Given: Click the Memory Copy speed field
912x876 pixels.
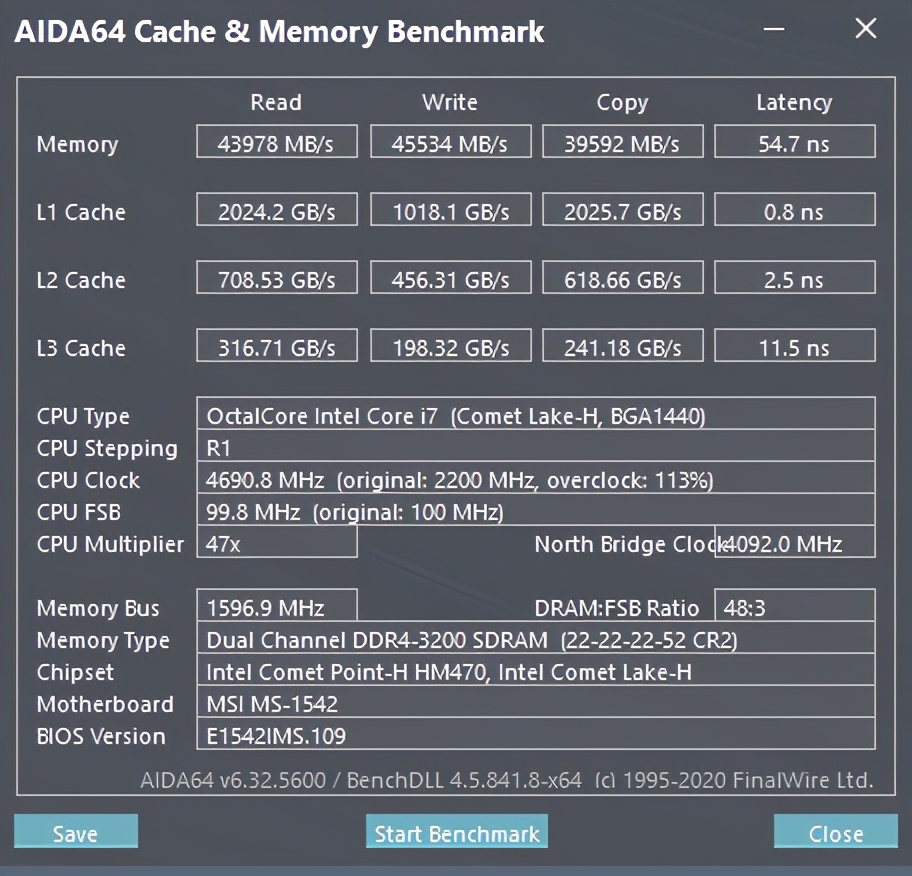Looking at the screenshot, I should [622, 143].
